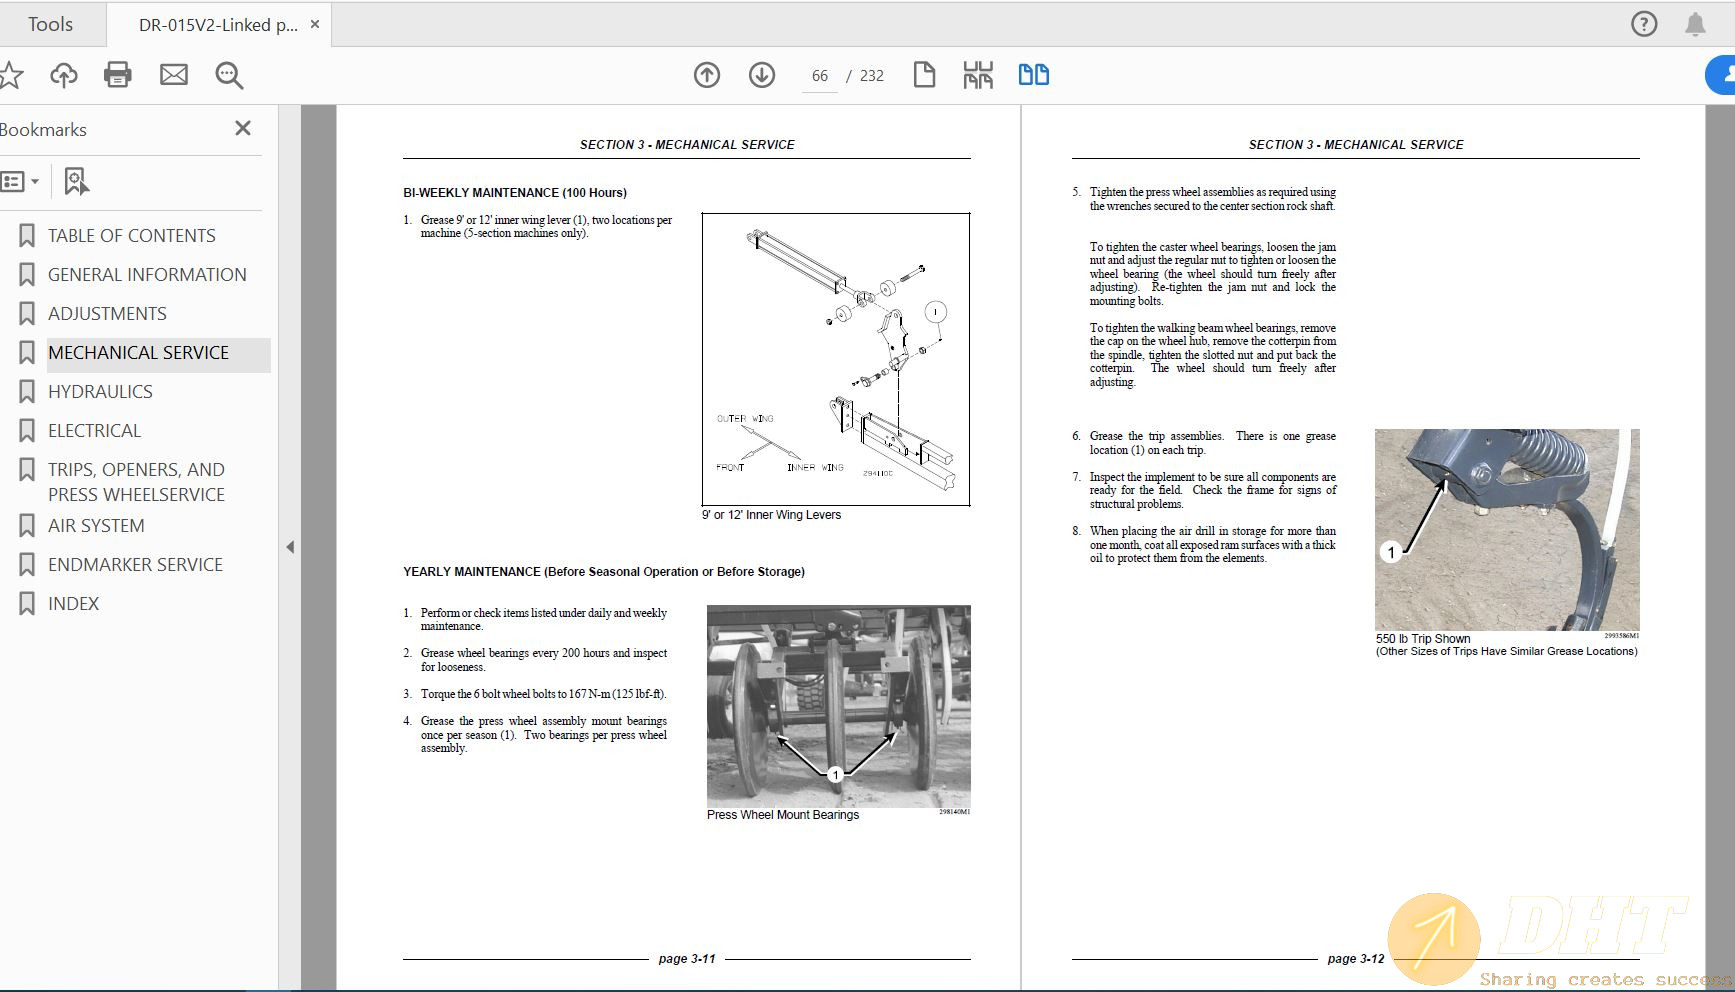This screenshot has height=992, width=1735.
Task: Go to previous page with up arrow
Action: (x=707, y=75)
